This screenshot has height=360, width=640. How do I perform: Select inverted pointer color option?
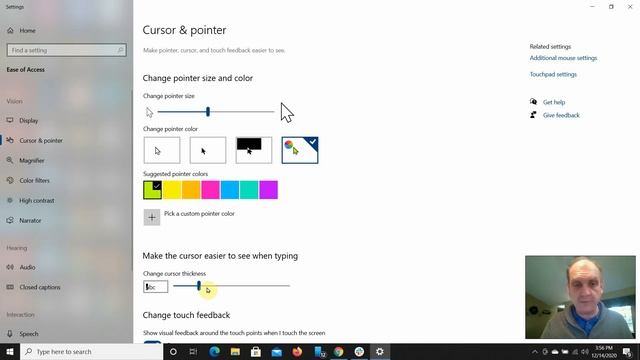254,151
